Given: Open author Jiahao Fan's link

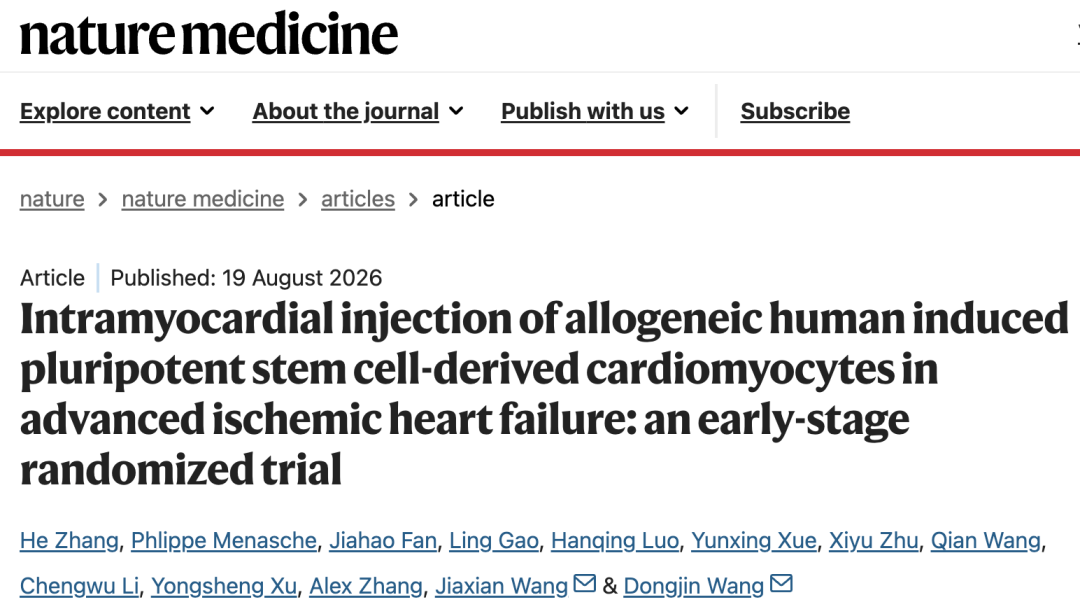Looking at the screenshot, I should 383,541.
